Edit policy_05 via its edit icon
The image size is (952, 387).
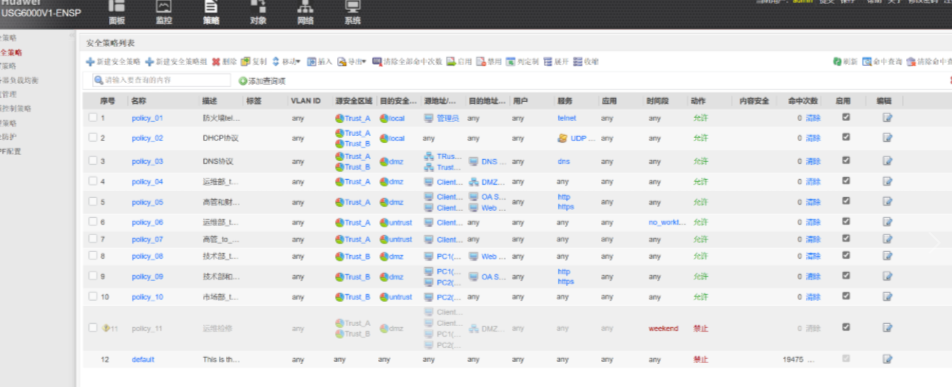[888, 202]
